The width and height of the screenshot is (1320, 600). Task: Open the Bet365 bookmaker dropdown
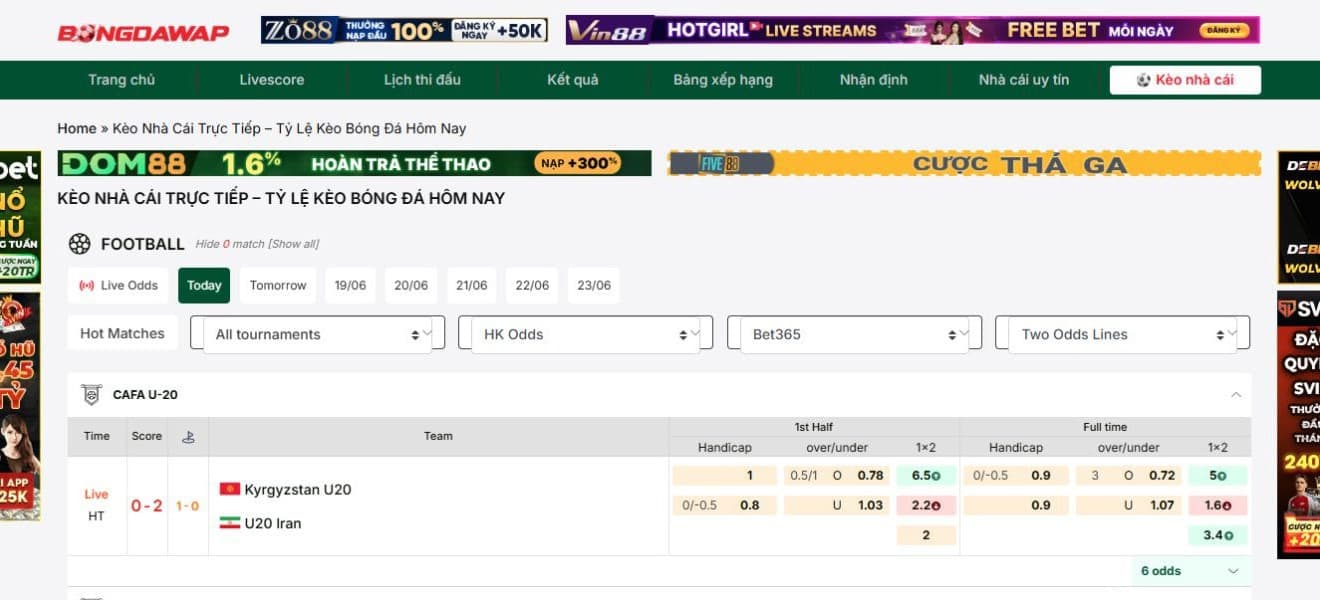[x=854, y=335]
